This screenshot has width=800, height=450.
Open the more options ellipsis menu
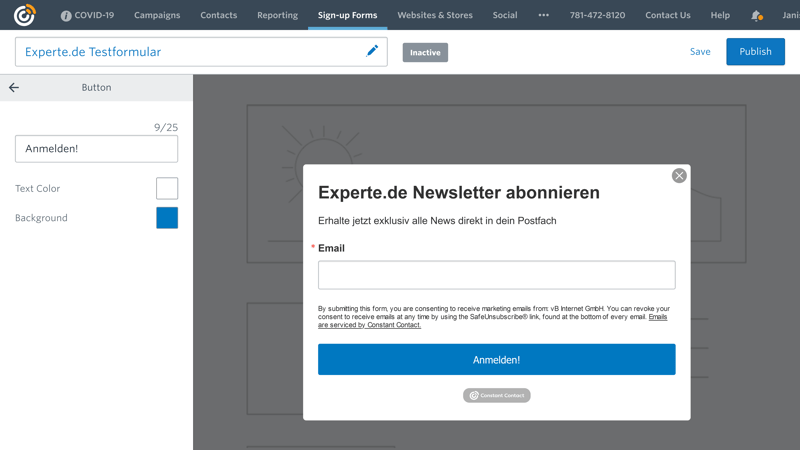[x=543, y=15]
